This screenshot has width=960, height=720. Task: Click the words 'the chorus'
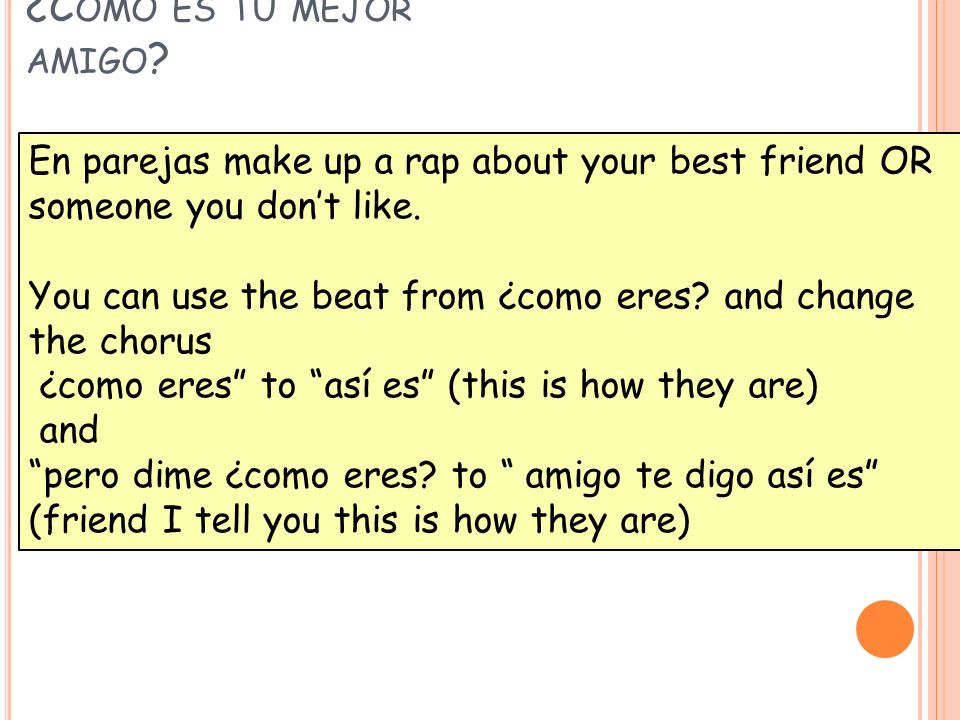[x=120, y=340]
